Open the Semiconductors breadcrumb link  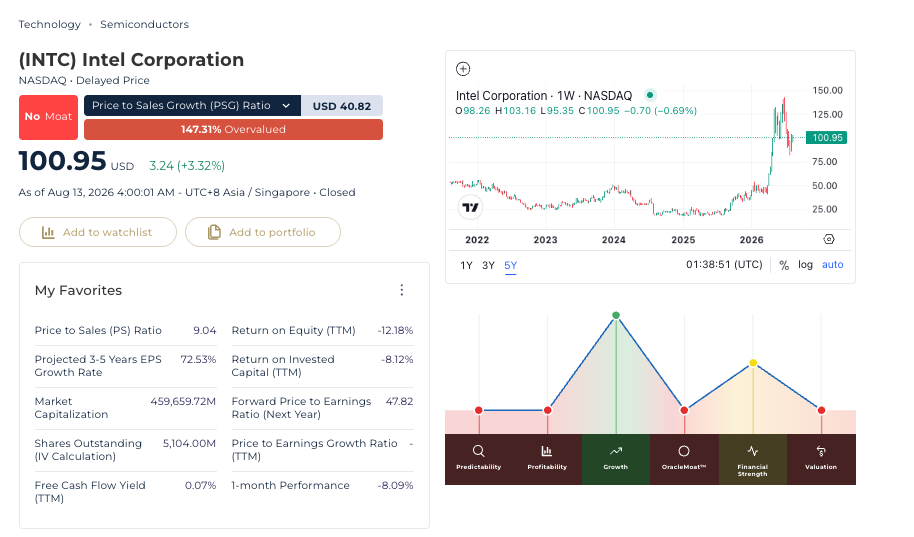coord(145,24)
